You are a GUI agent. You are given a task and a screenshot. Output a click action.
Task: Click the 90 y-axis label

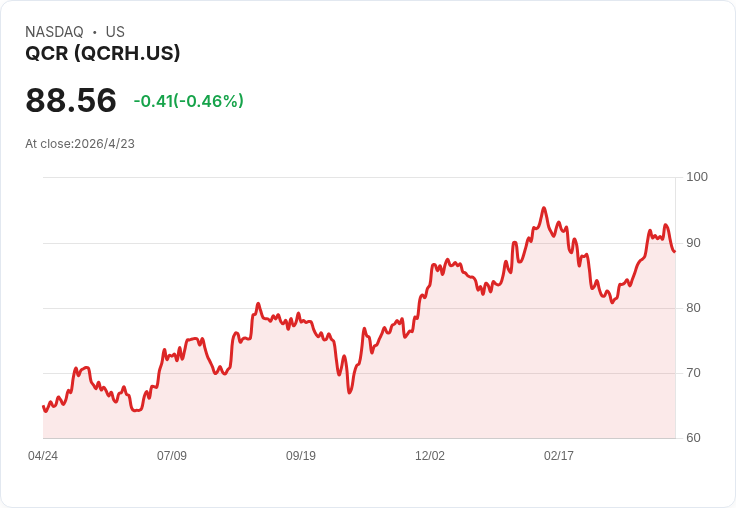point(694,243)
